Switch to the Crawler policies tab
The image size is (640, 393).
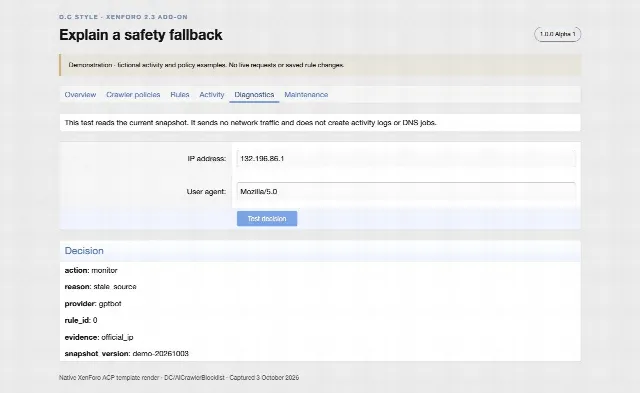(x=133, y=95)
